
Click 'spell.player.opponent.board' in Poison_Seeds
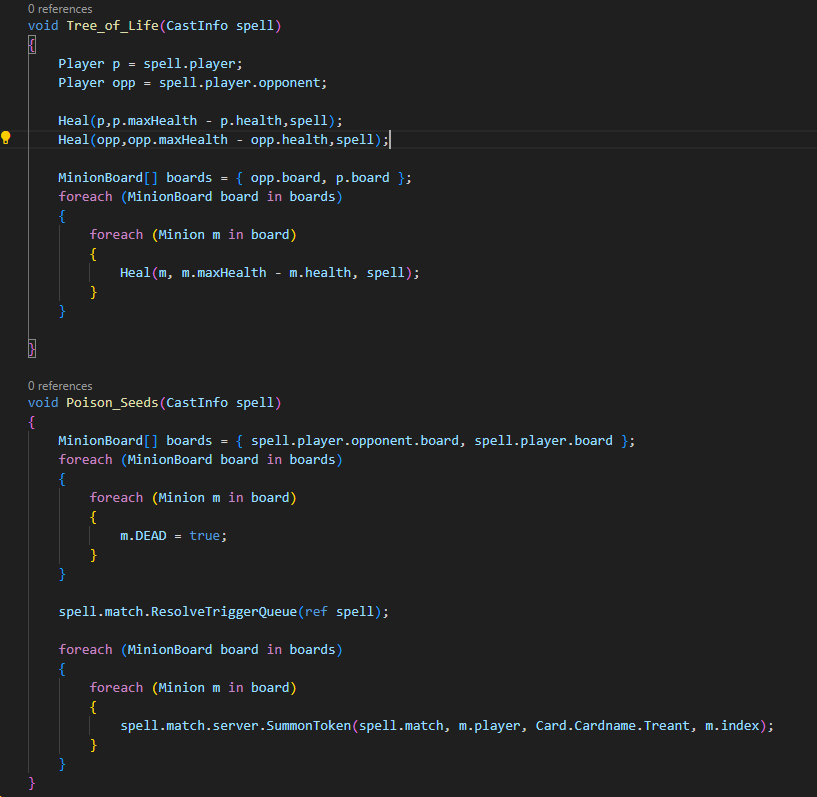click(x=354, y=441)
